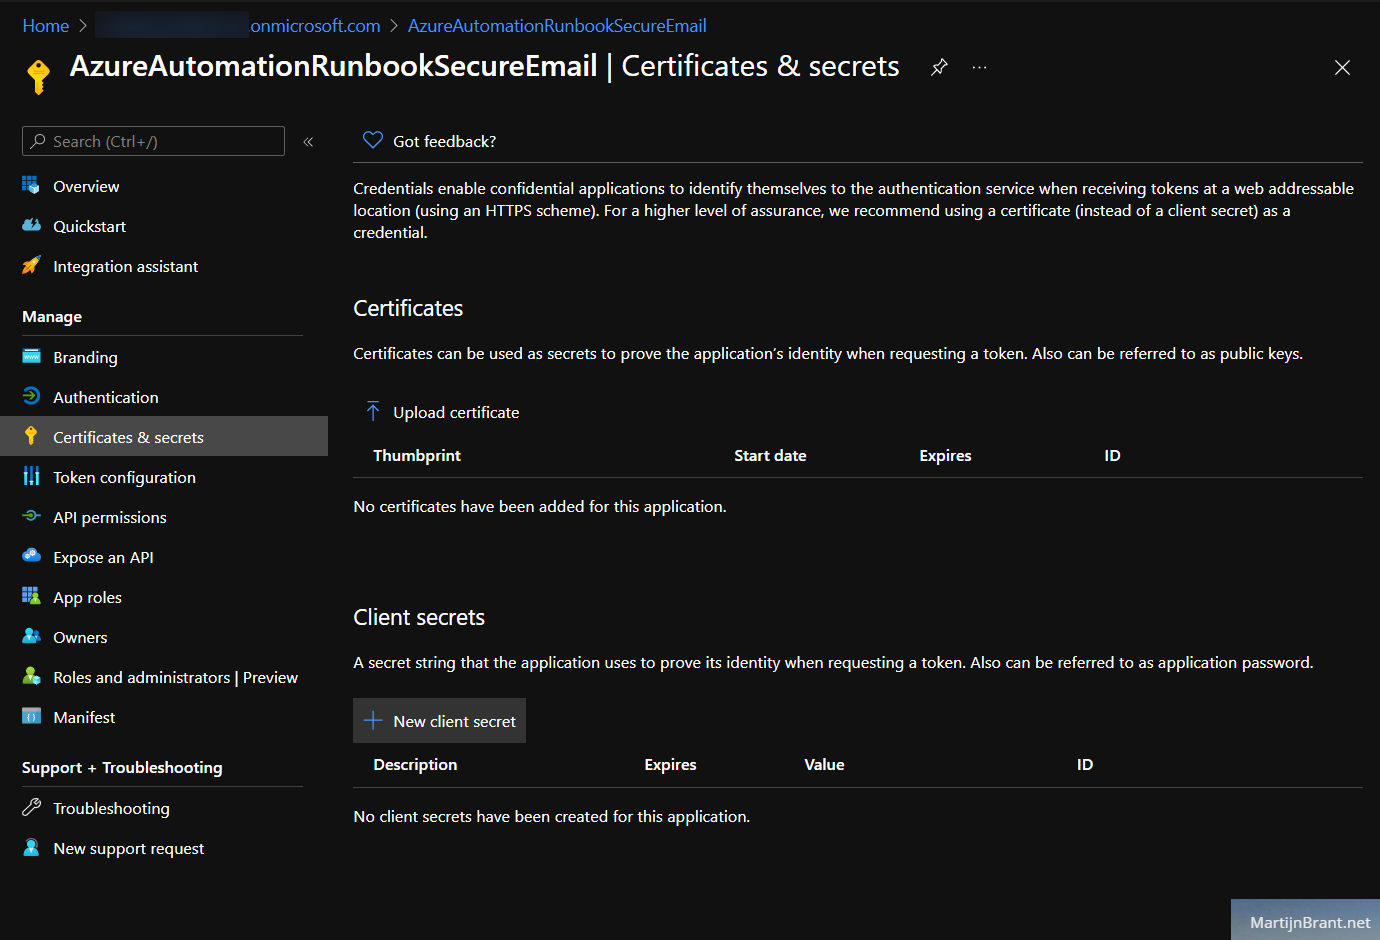This screenshot has height=940, width=1380.
Task: Click the plus icon for new secret
Action: [373, 720]
